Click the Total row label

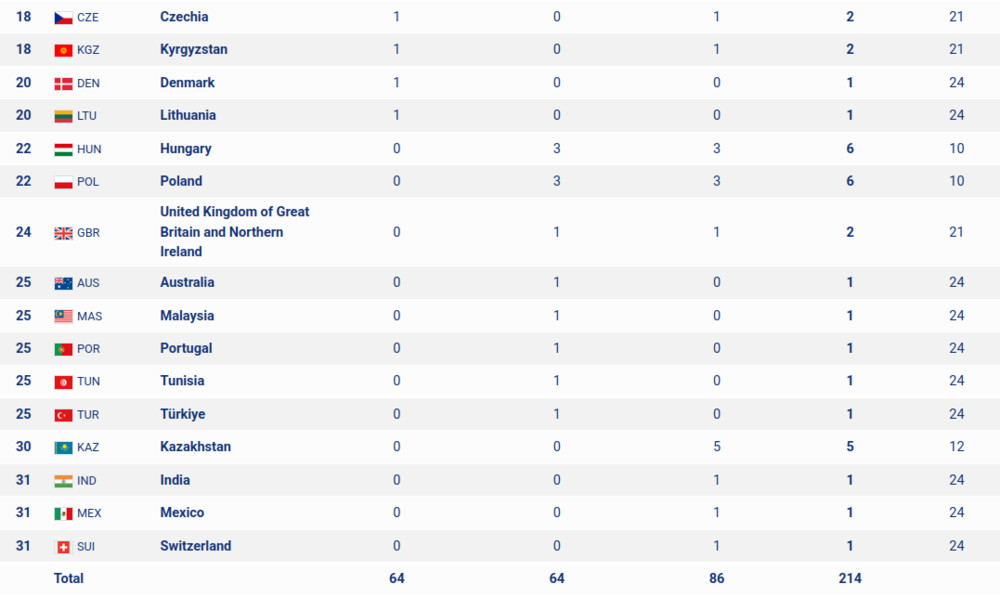click(x=69, y=579)
